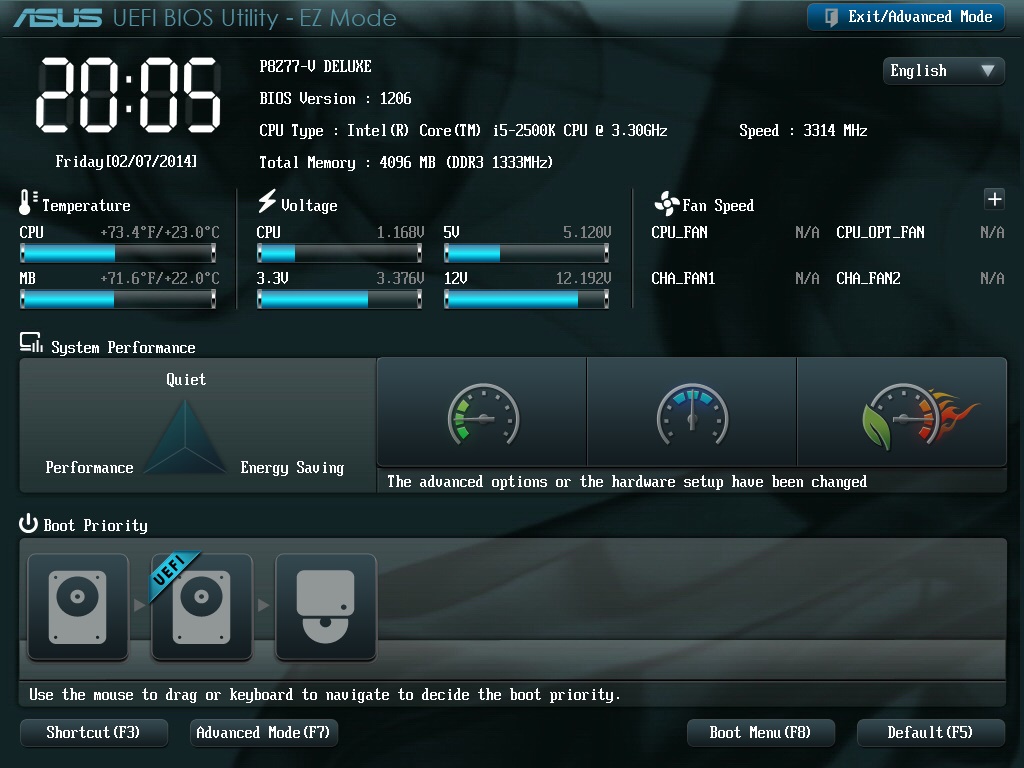Click BIOS Version : 1206 text
The image size is (1024, 768).
(335, 99)
